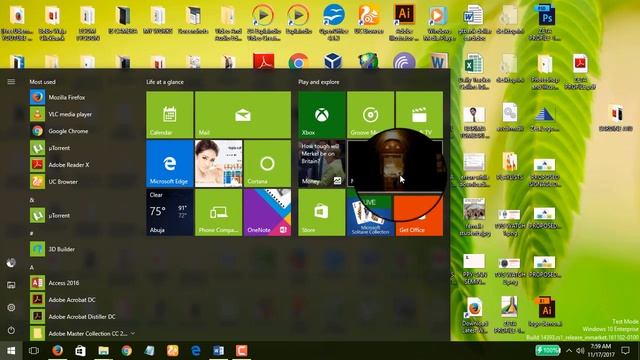Open the Money news tile
640x360 pixels.
(322, 164)
